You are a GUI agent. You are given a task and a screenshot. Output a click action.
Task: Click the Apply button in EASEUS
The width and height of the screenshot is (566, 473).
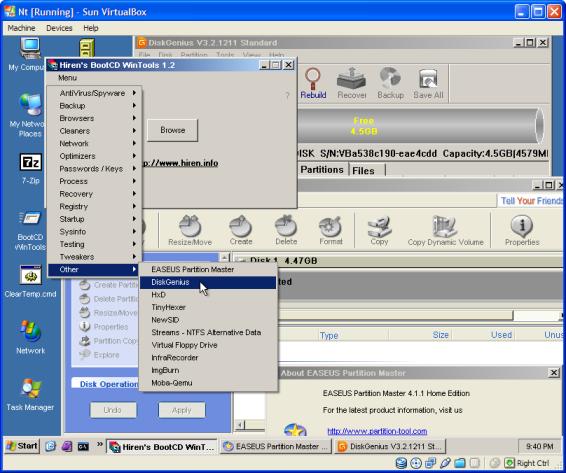(182, 410)
